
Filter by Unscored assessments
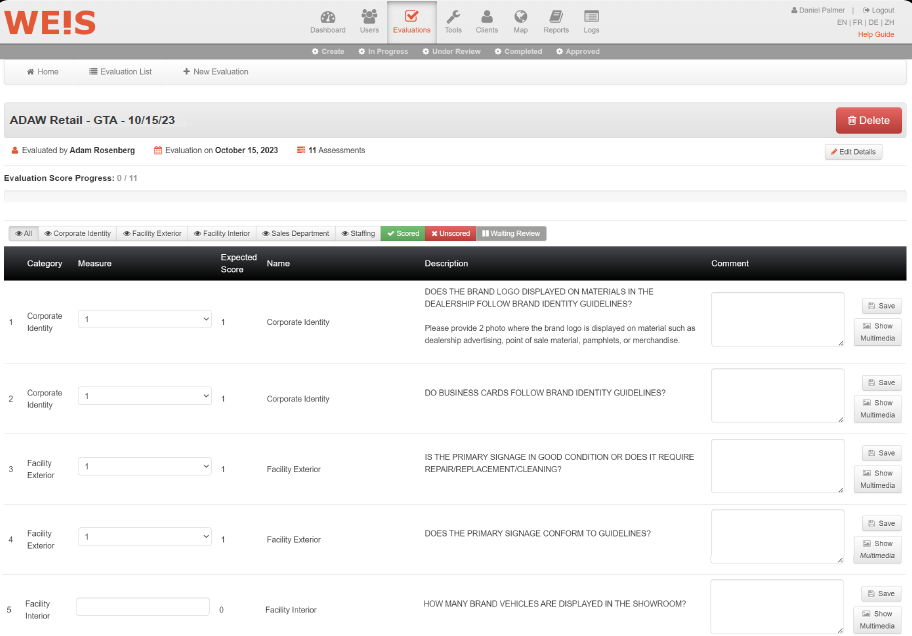[x=450, y=234]
